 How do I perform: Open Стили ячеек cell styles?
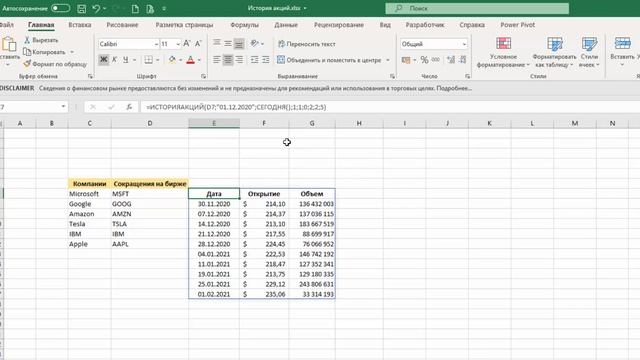click(589, 52)
